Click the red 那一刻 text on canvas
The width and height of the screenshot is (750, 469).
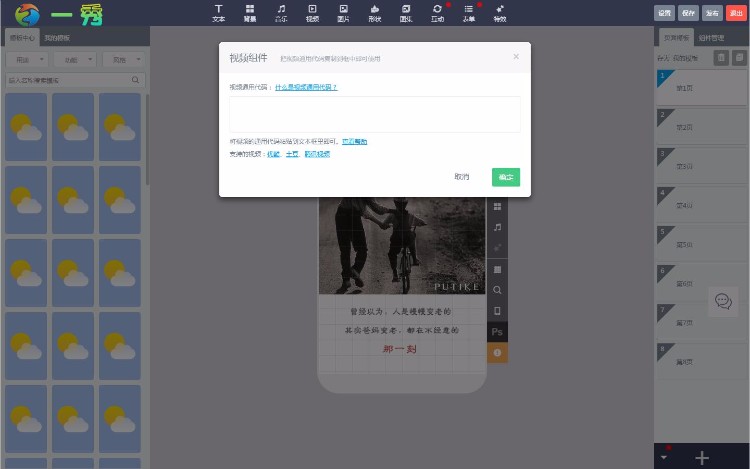[x=399, y=349]
